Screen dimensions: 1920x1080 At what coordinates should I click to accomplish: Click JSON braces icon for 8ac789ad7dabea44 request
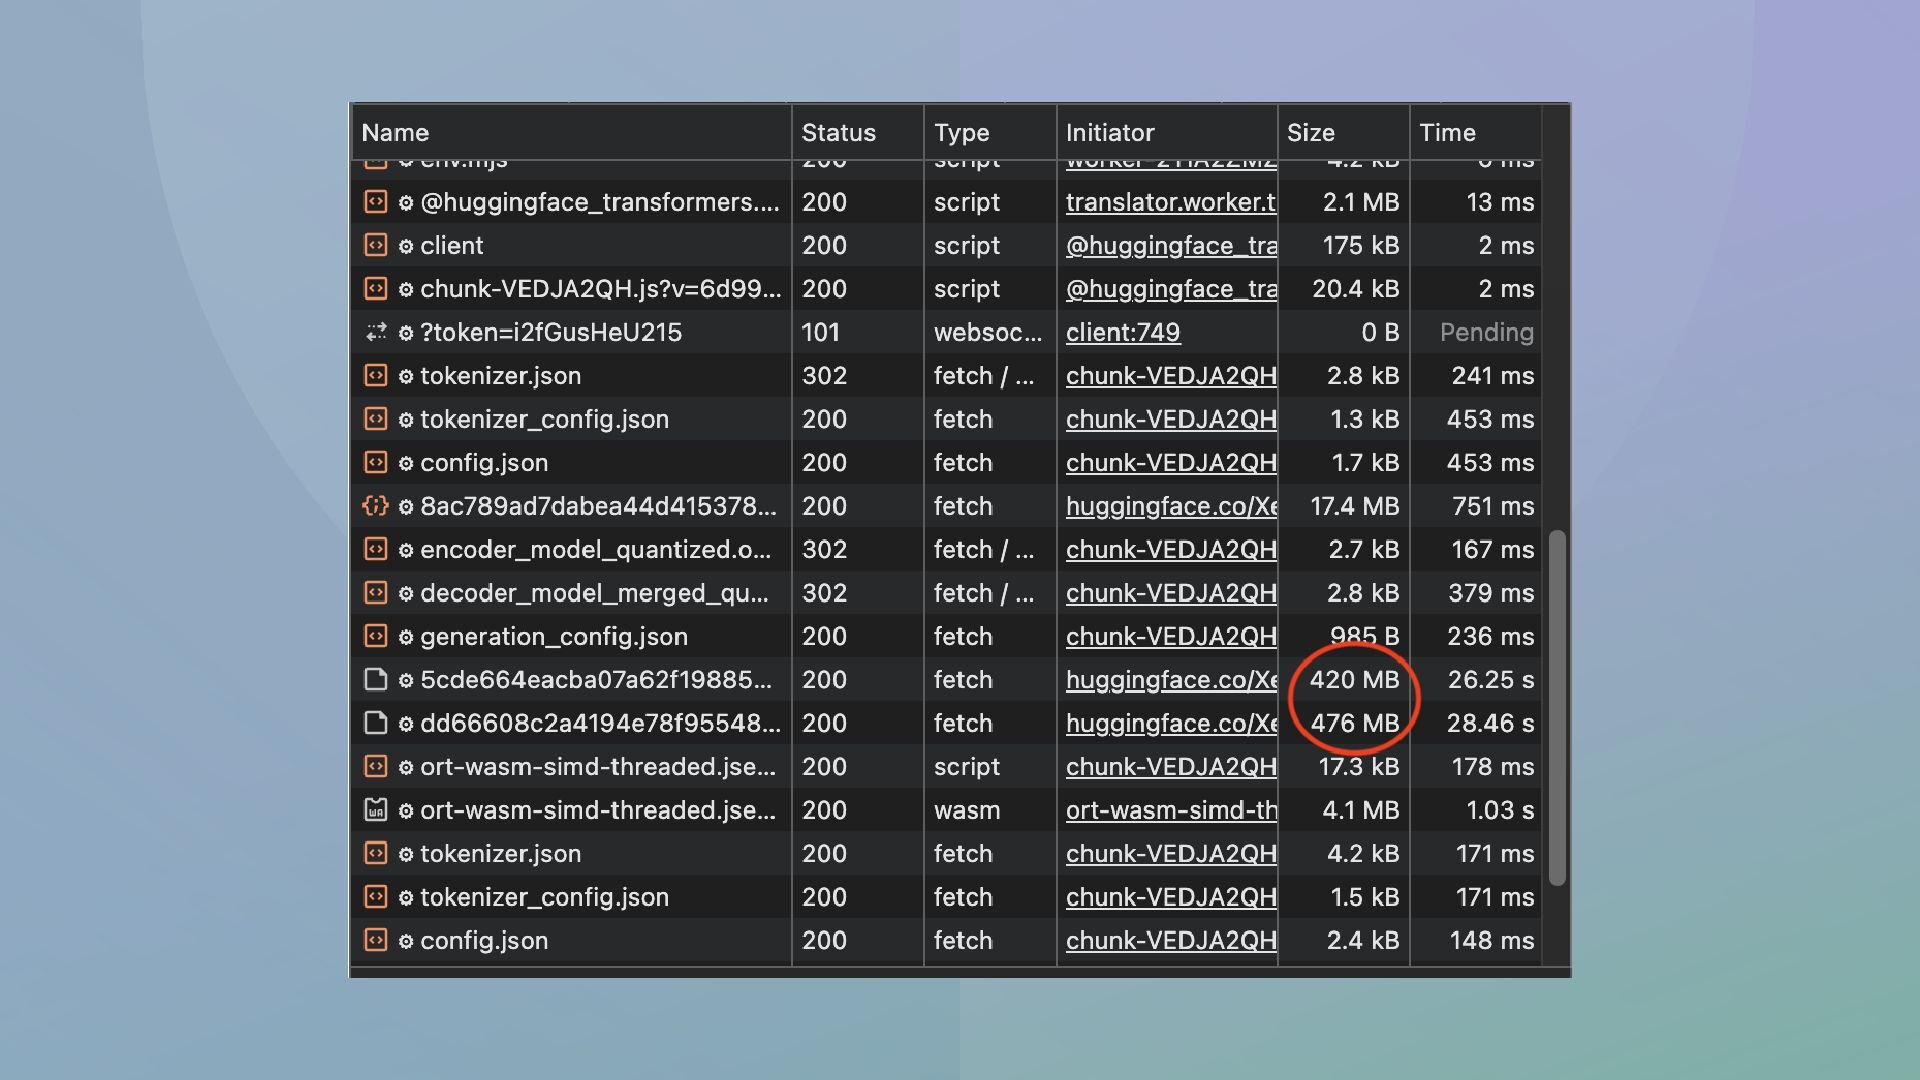(375, 506)
